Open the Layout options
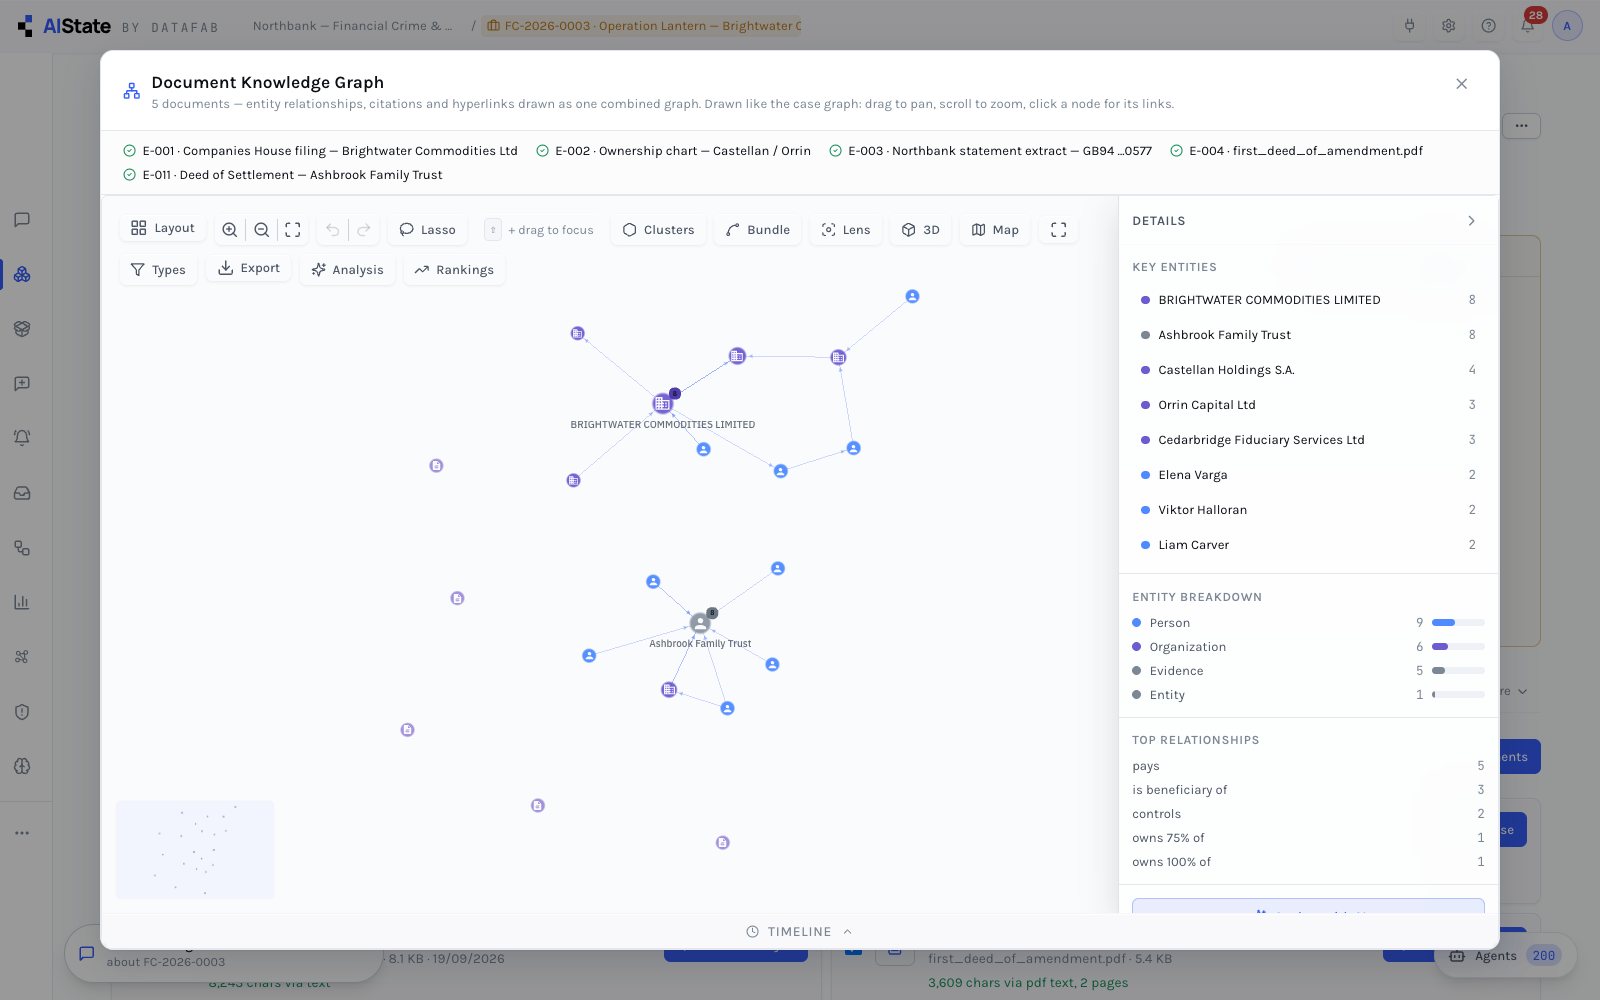This screenshot has width=1600, height=1000. coord(163,228)
